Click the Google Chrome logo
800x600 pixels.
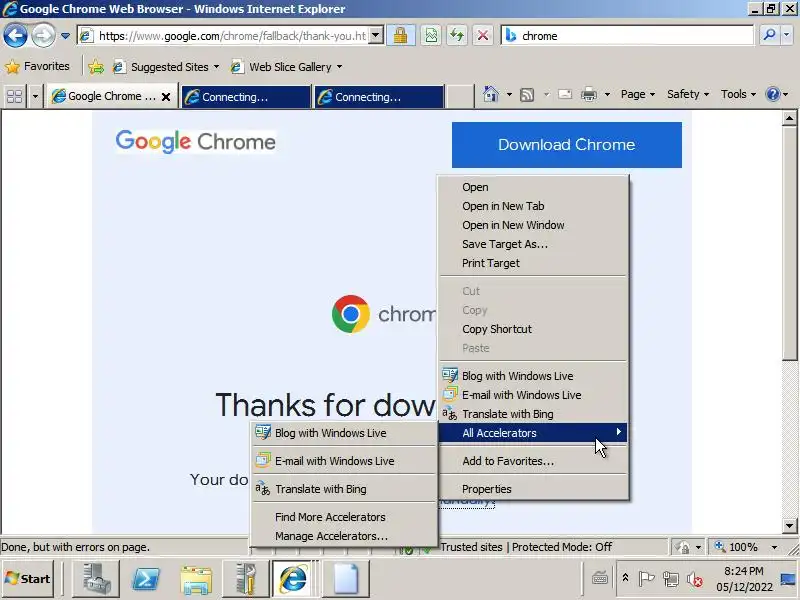195,141
